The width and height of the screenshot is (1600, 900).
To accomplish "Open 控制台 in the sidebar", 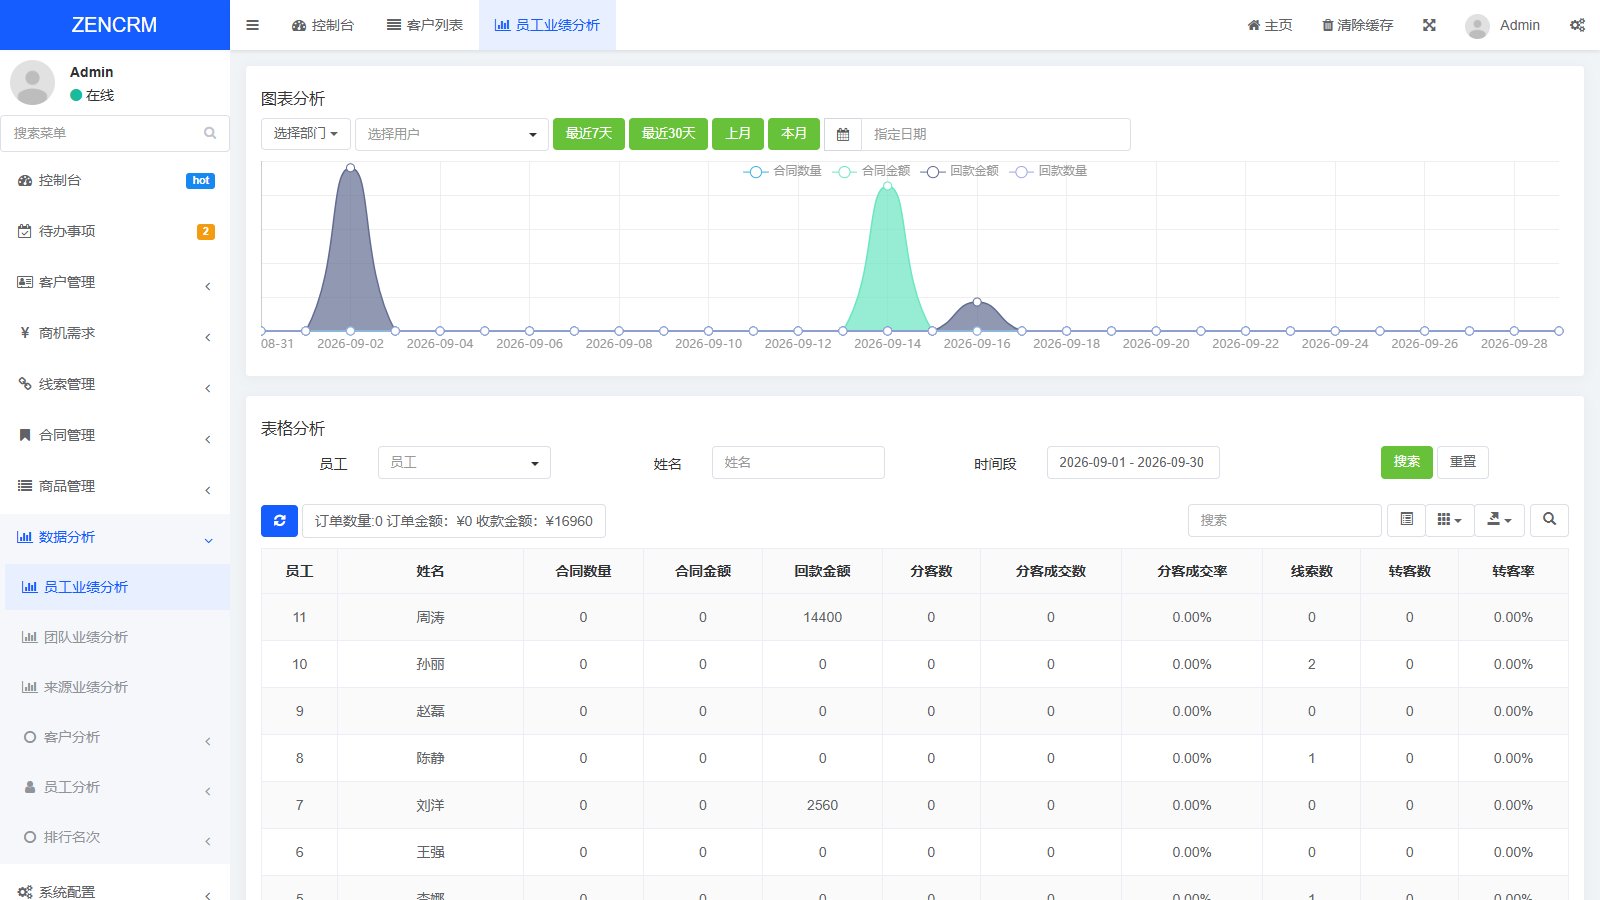I will coord(115,180).
